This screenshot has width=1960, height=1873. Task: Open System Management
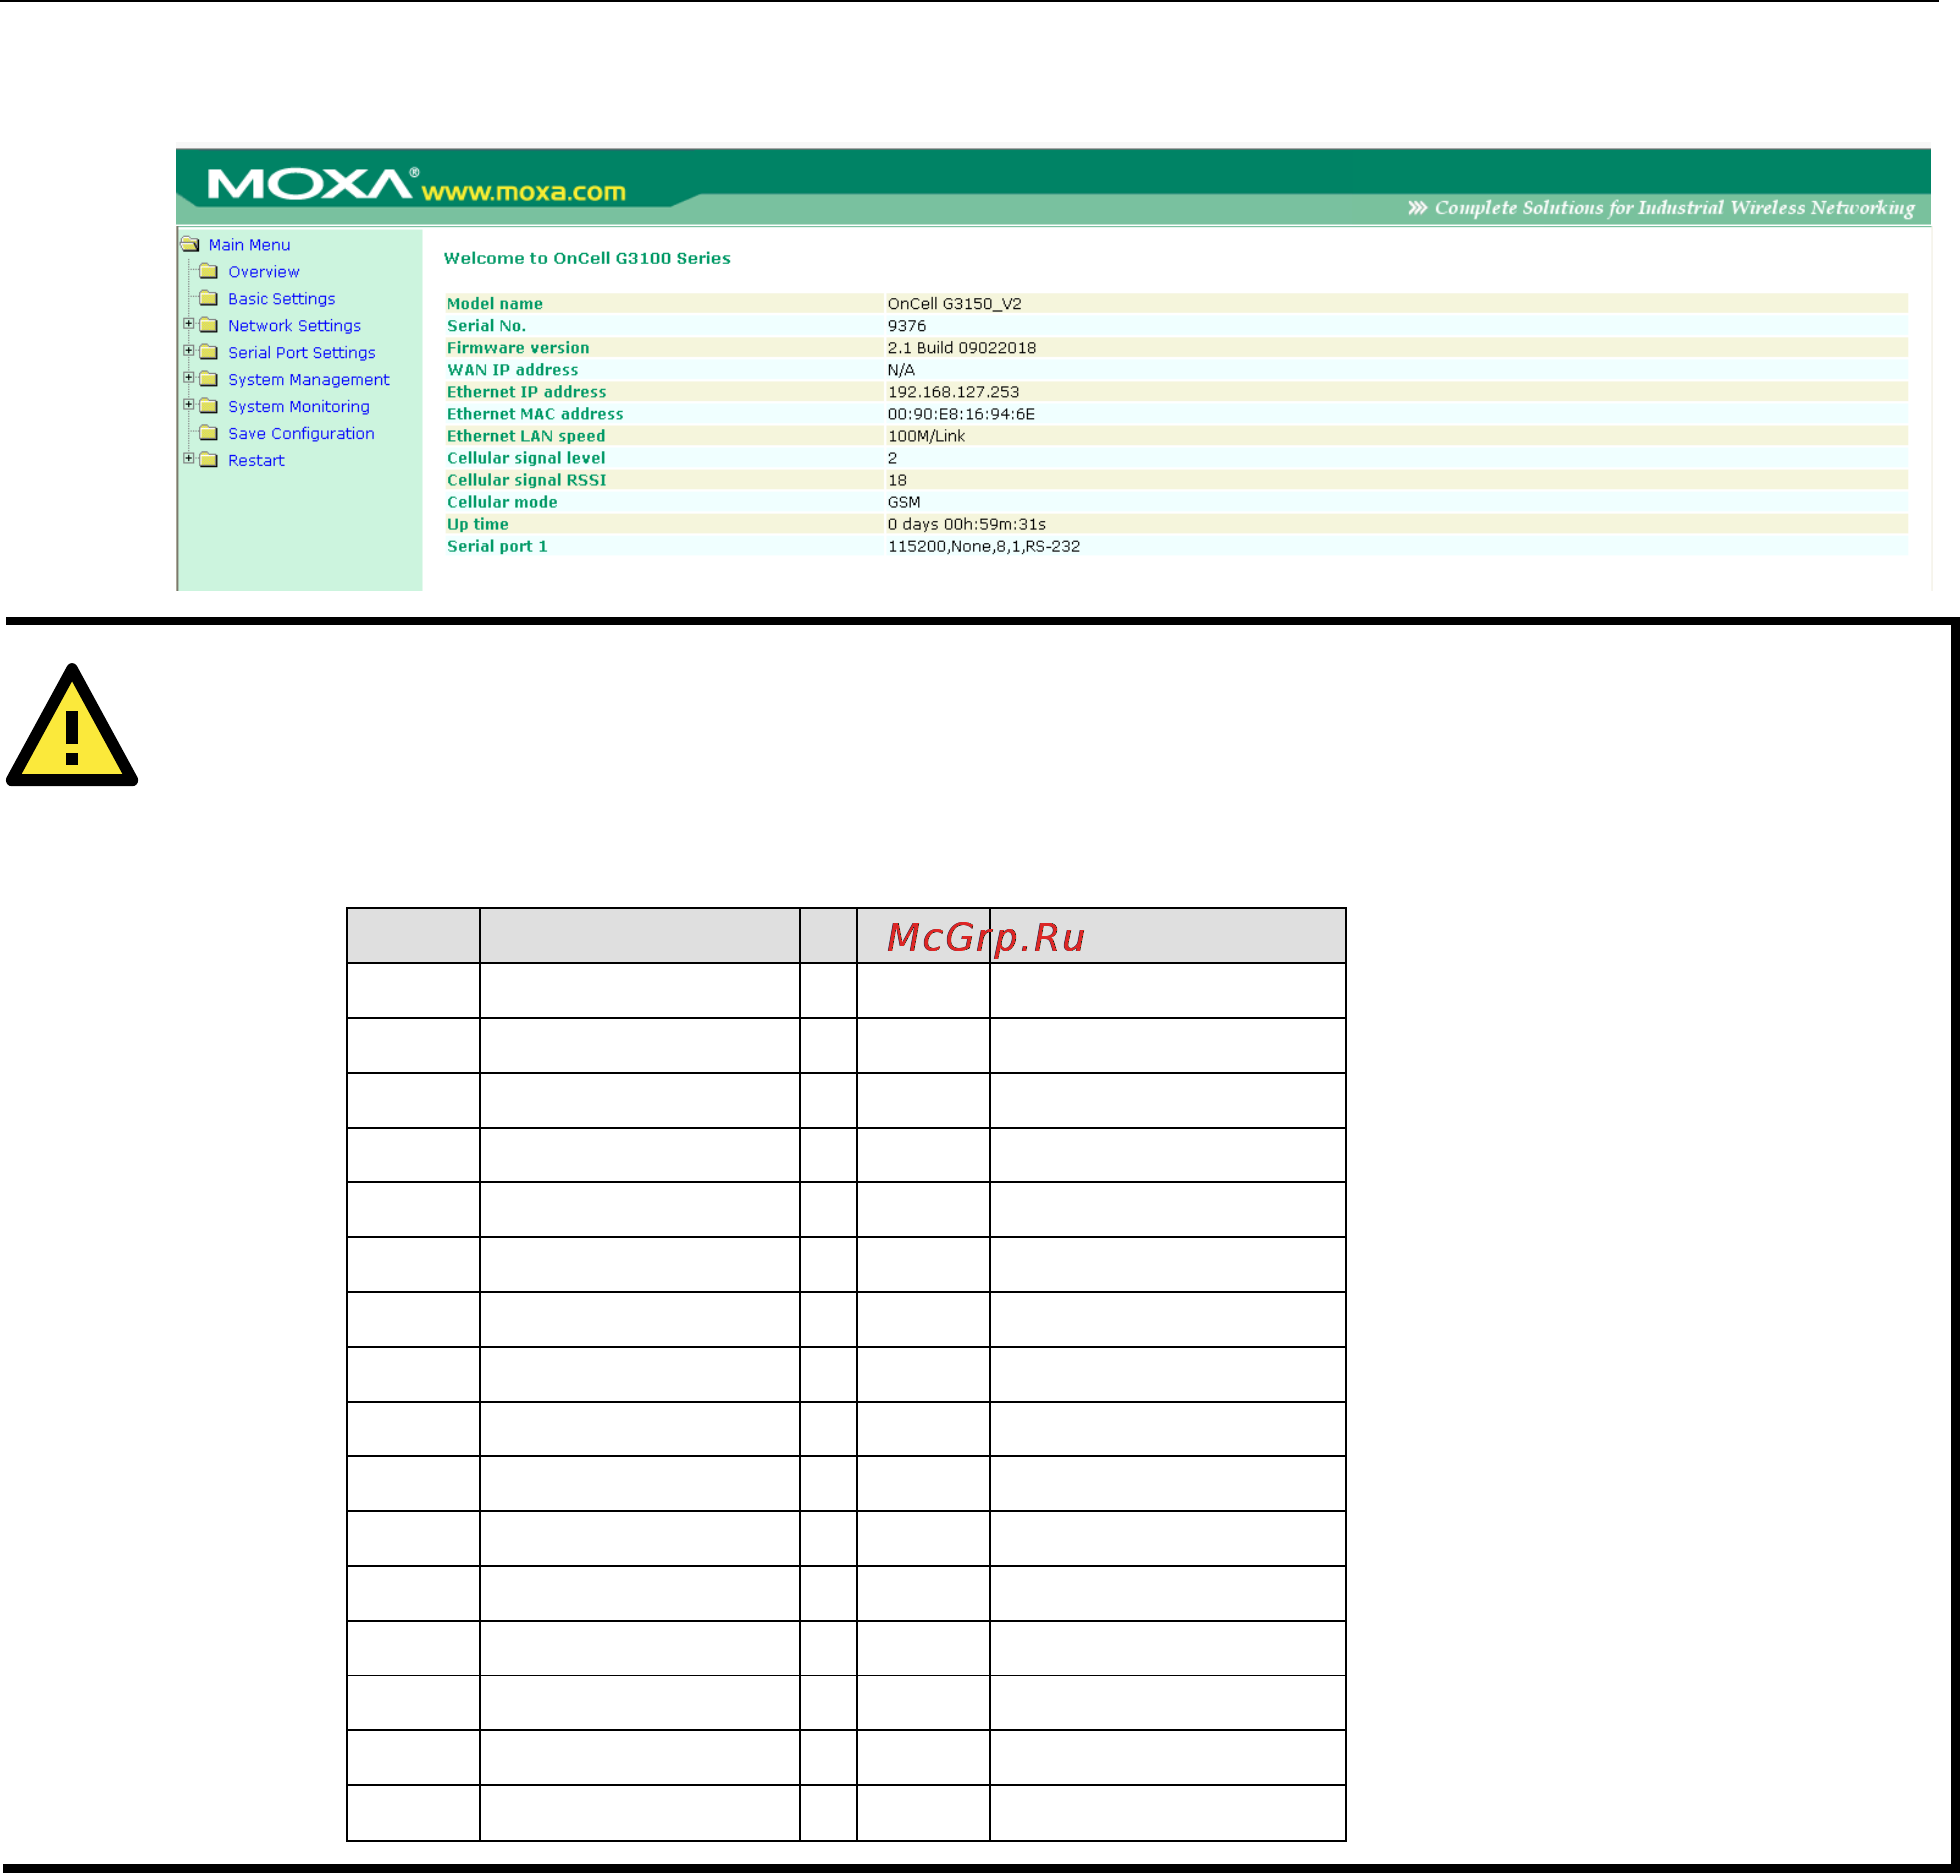tap(309, 380)
